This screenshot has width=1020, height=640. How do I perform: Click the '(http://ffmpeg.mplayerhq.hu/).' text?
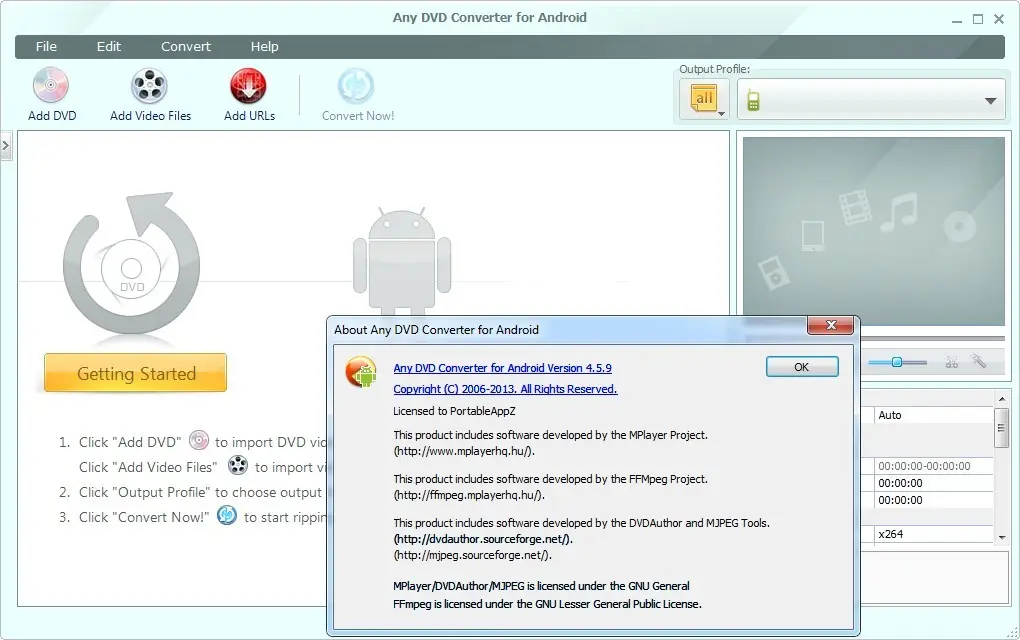click(469, 495)
